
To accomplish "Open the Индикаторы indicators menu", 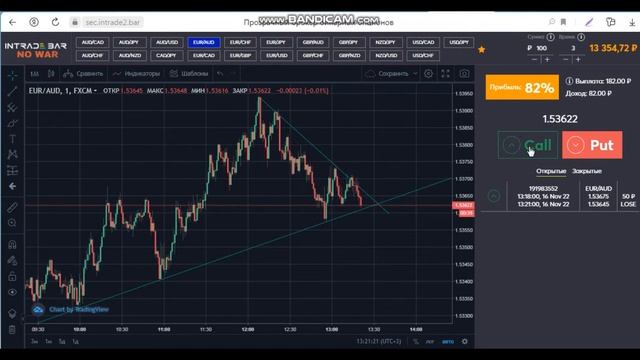I will 136,73.
